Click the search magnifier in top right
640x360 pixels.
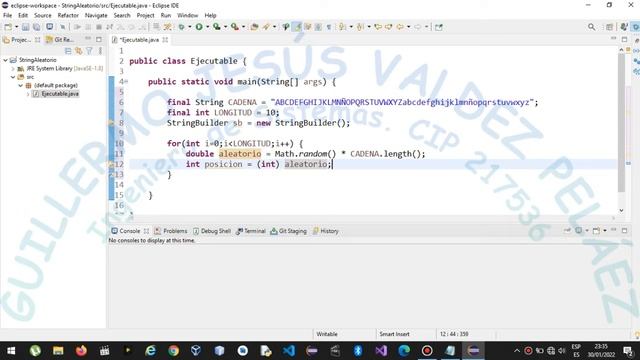[591, 27]
